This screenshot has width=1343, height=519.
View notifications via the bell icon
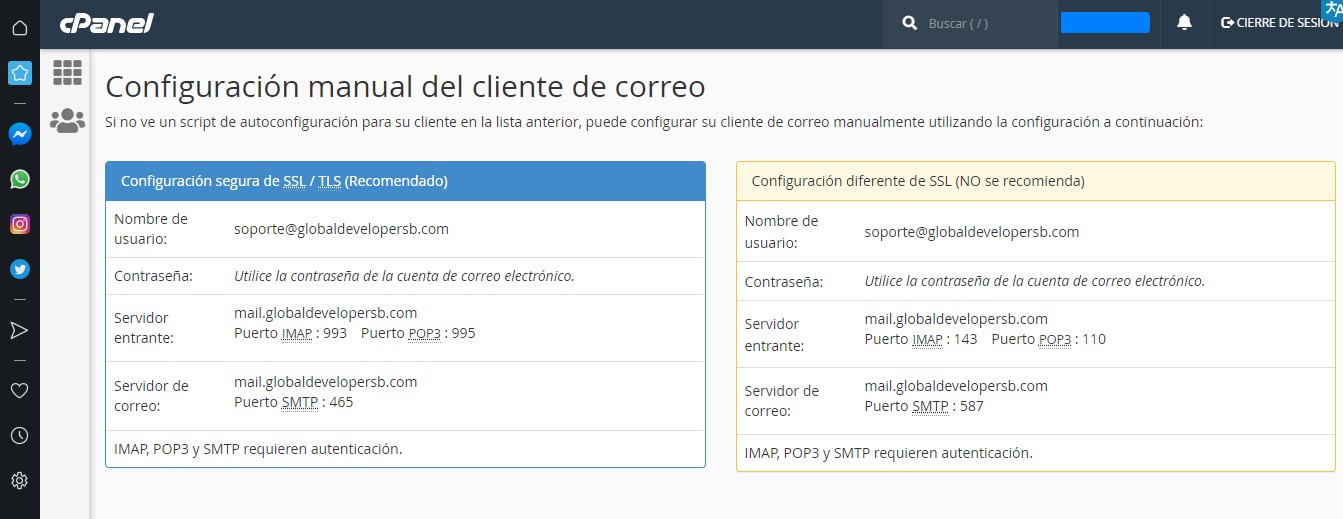[1184, 23]
